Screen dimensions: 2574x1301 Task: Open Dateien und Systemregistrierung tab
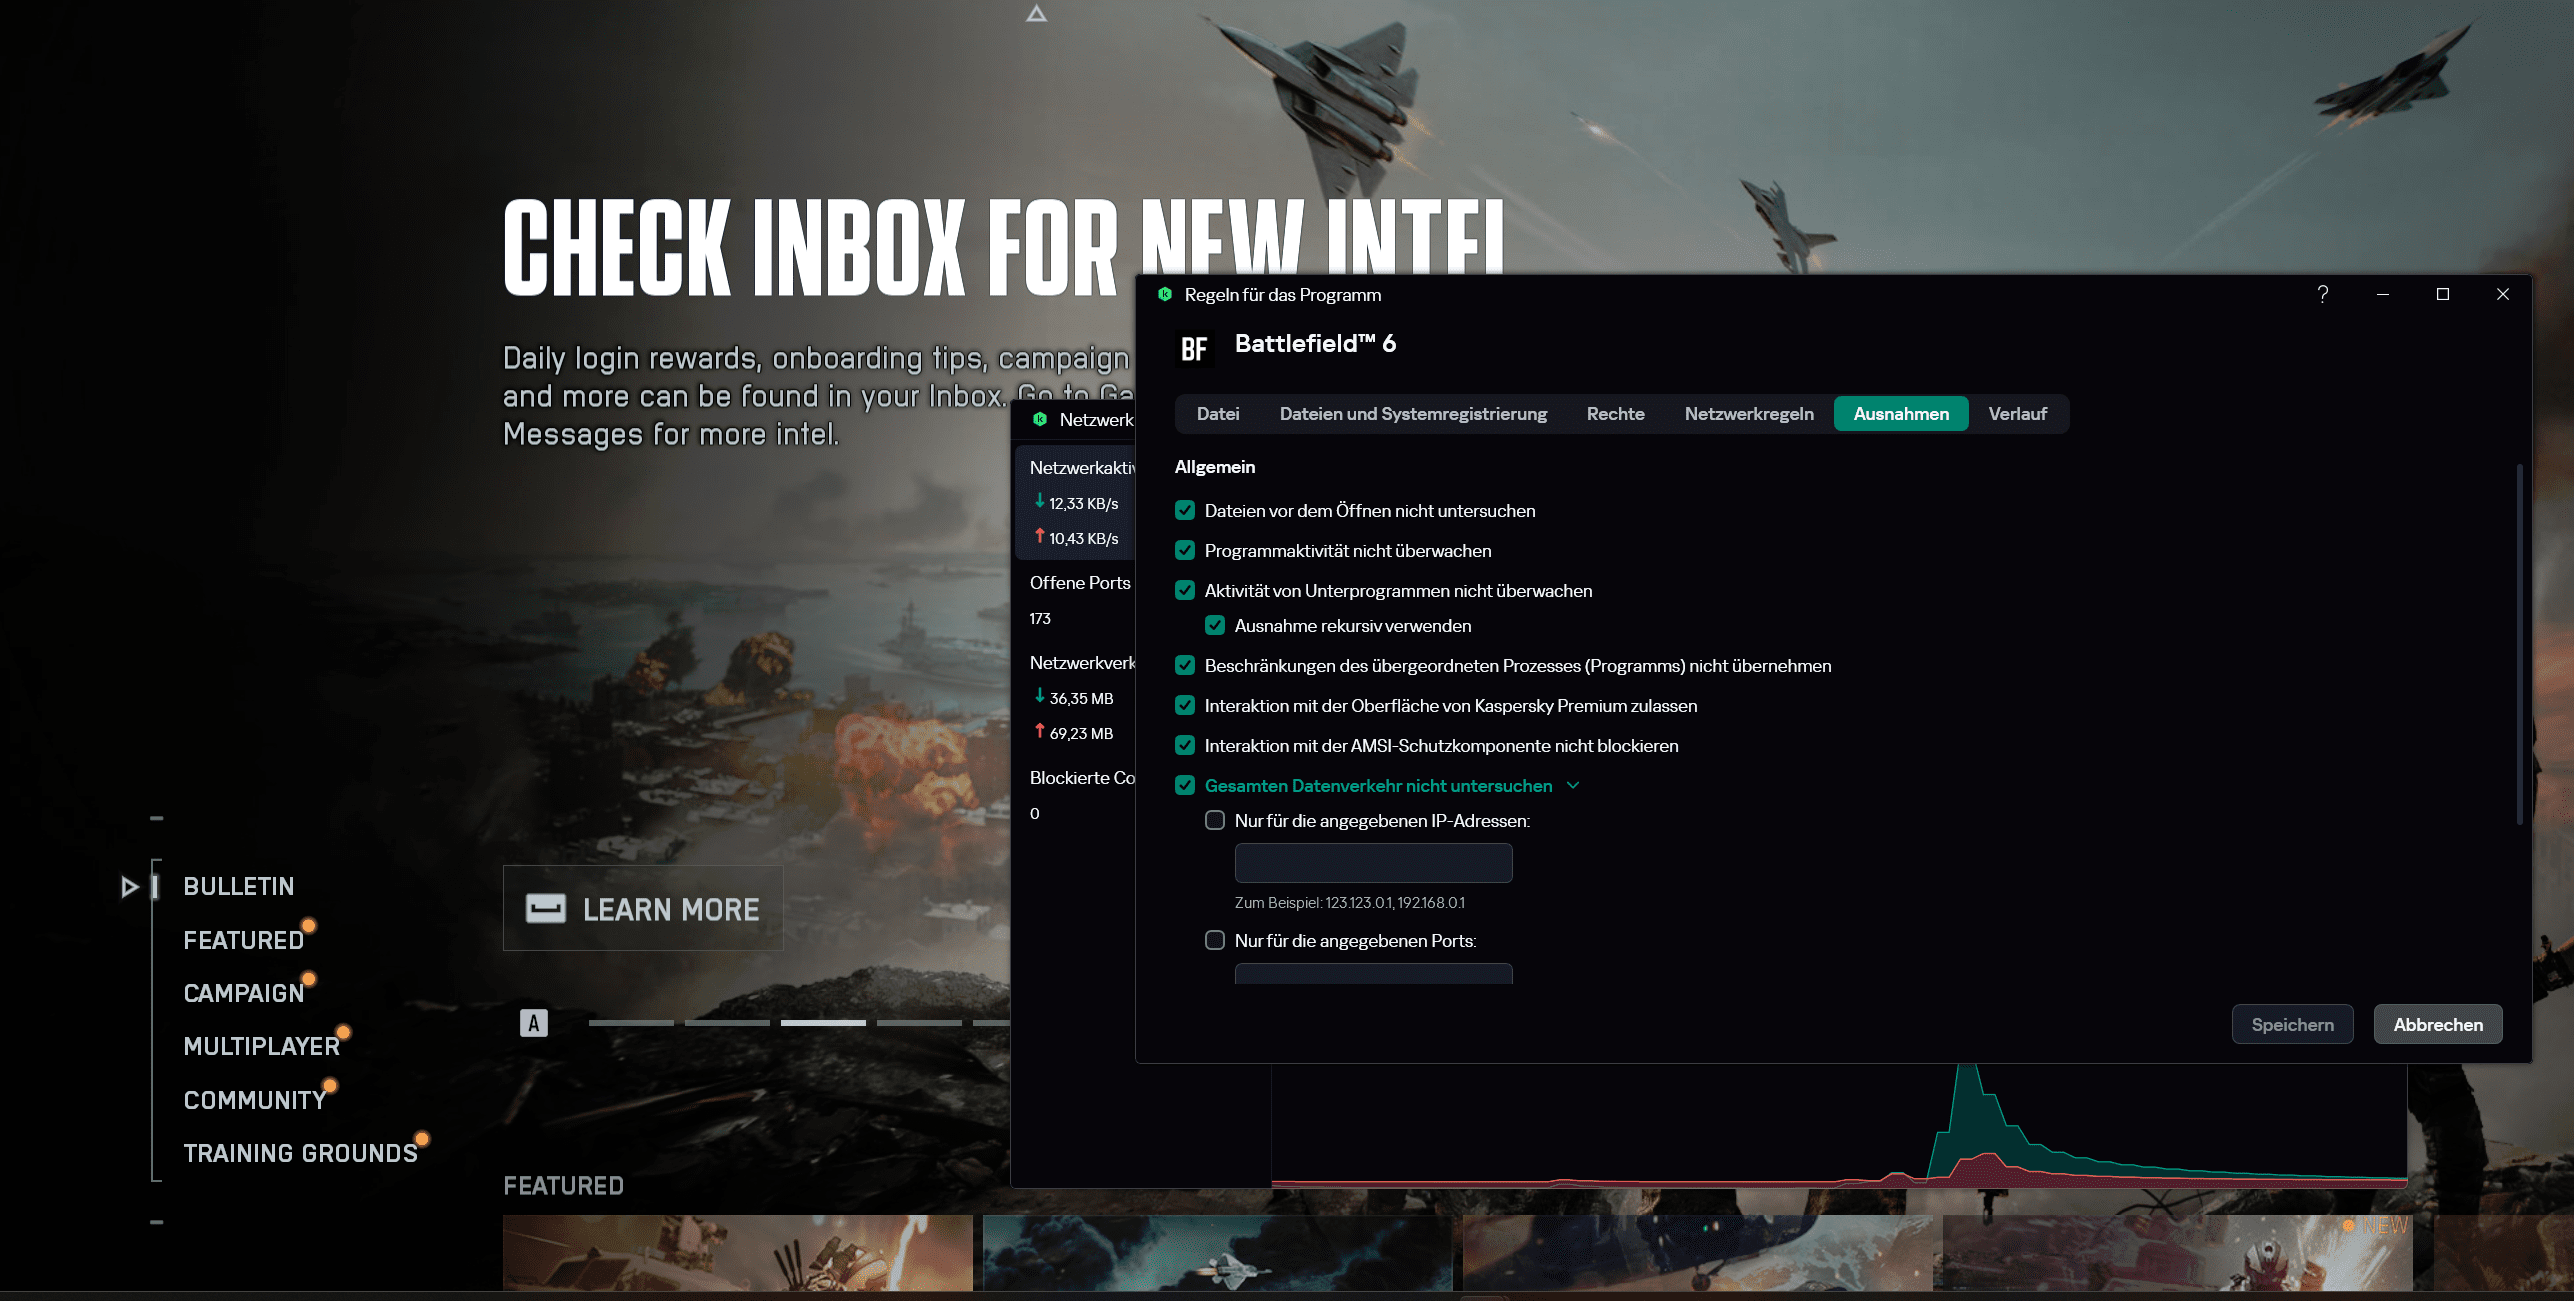(1412, 414)
